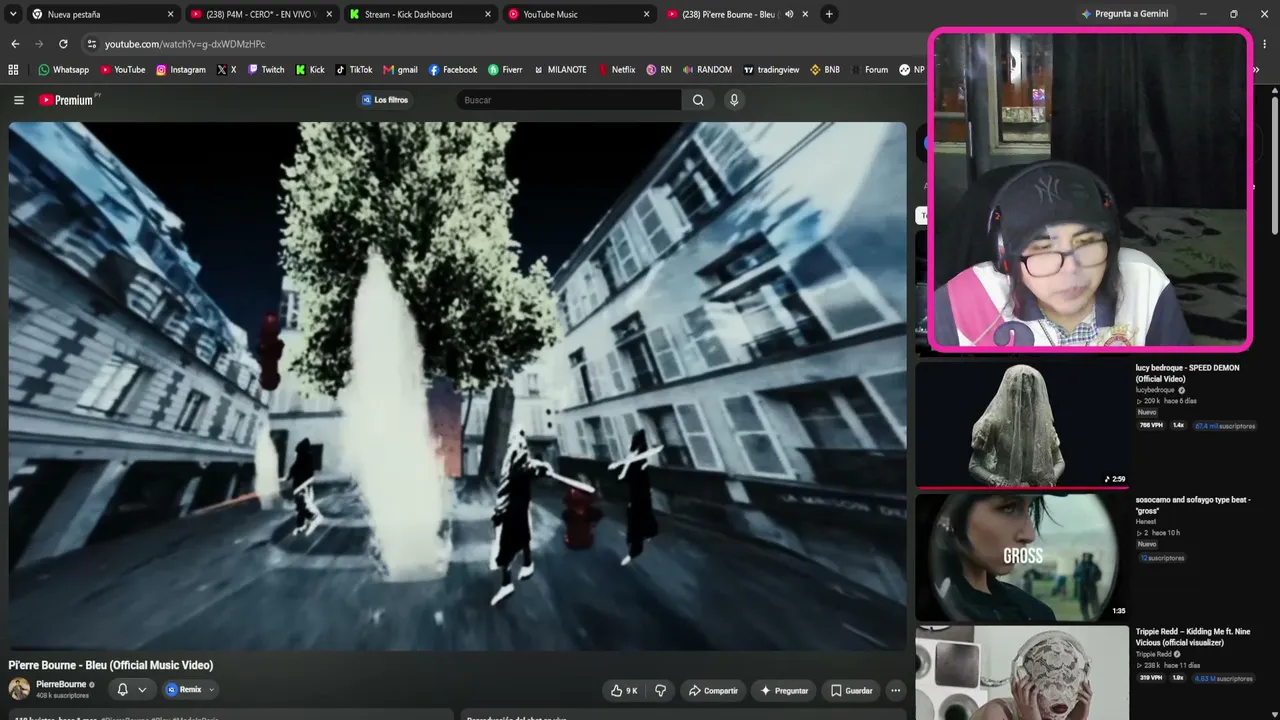This screenshot has height=720, width=1280.
Task: Open the TikTok bookmark
Action: click(x=354, y=70)
